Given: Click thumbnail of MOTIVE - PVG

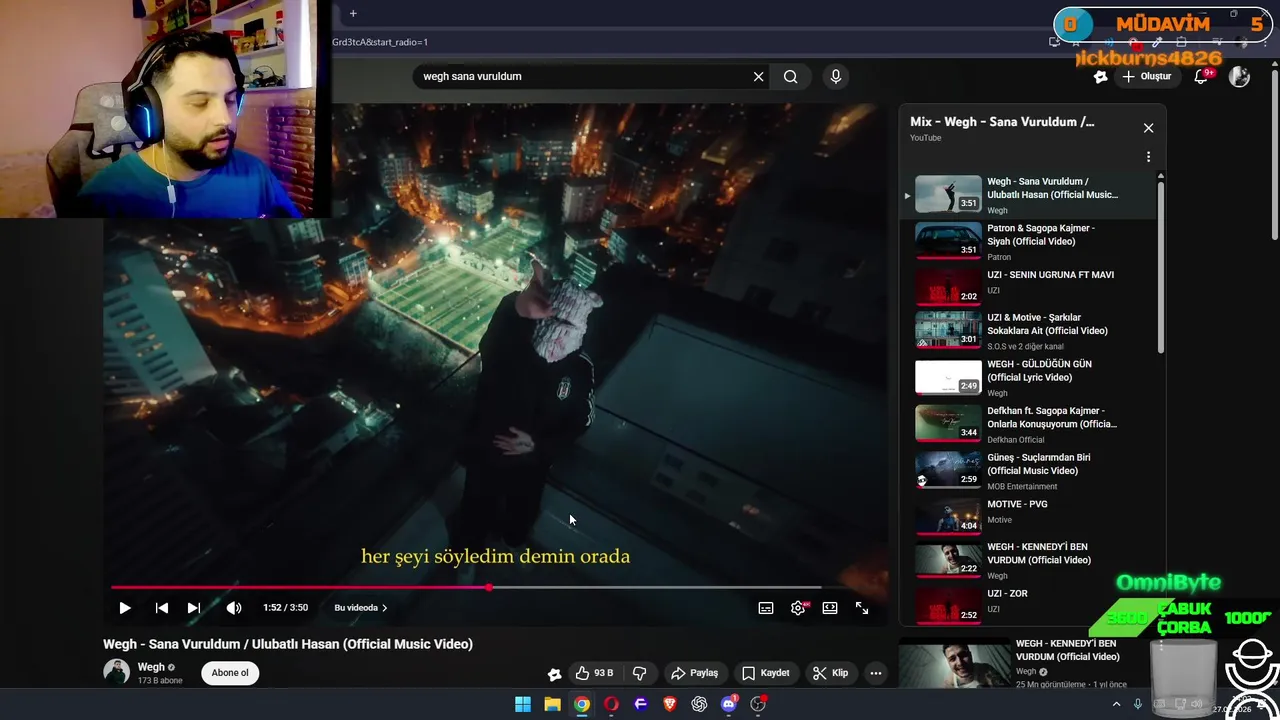Looking at the screenshot, I should [948, 515].
